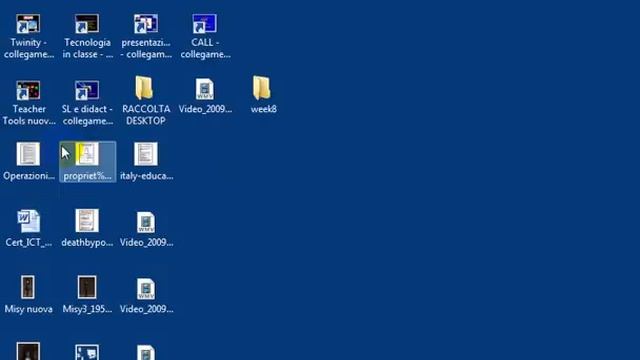The width and height of the screenshot is (640, 360).
Task: Click the Misy3_195... image thumbnail
Action: pos(87,287)
